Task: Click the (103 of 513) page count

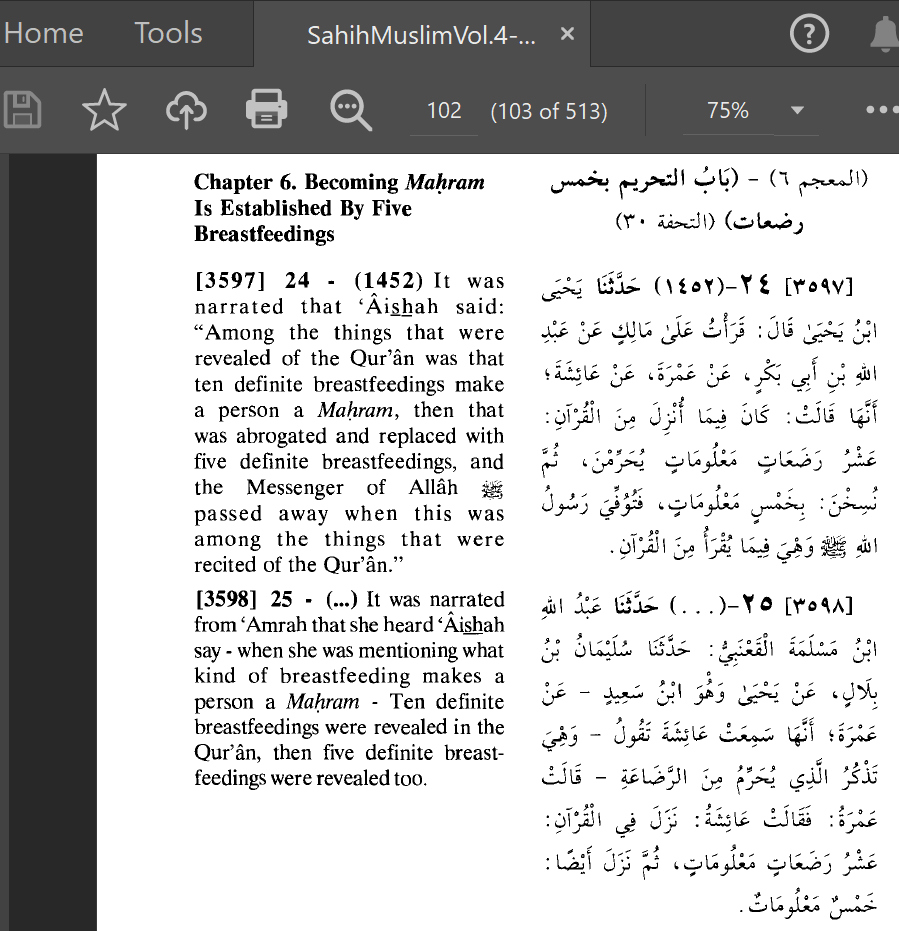Action: pos(549,111)
